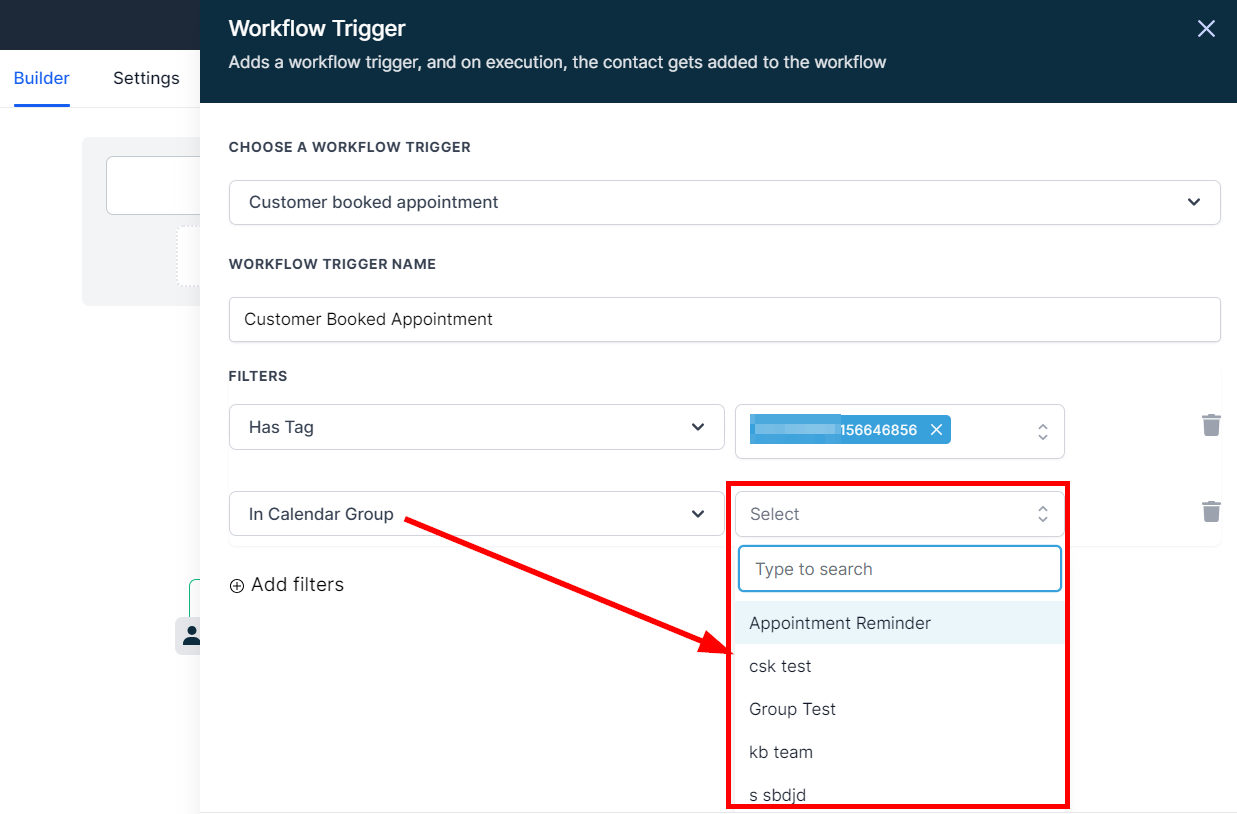Click the Type to search field

[x=899, y=569]
